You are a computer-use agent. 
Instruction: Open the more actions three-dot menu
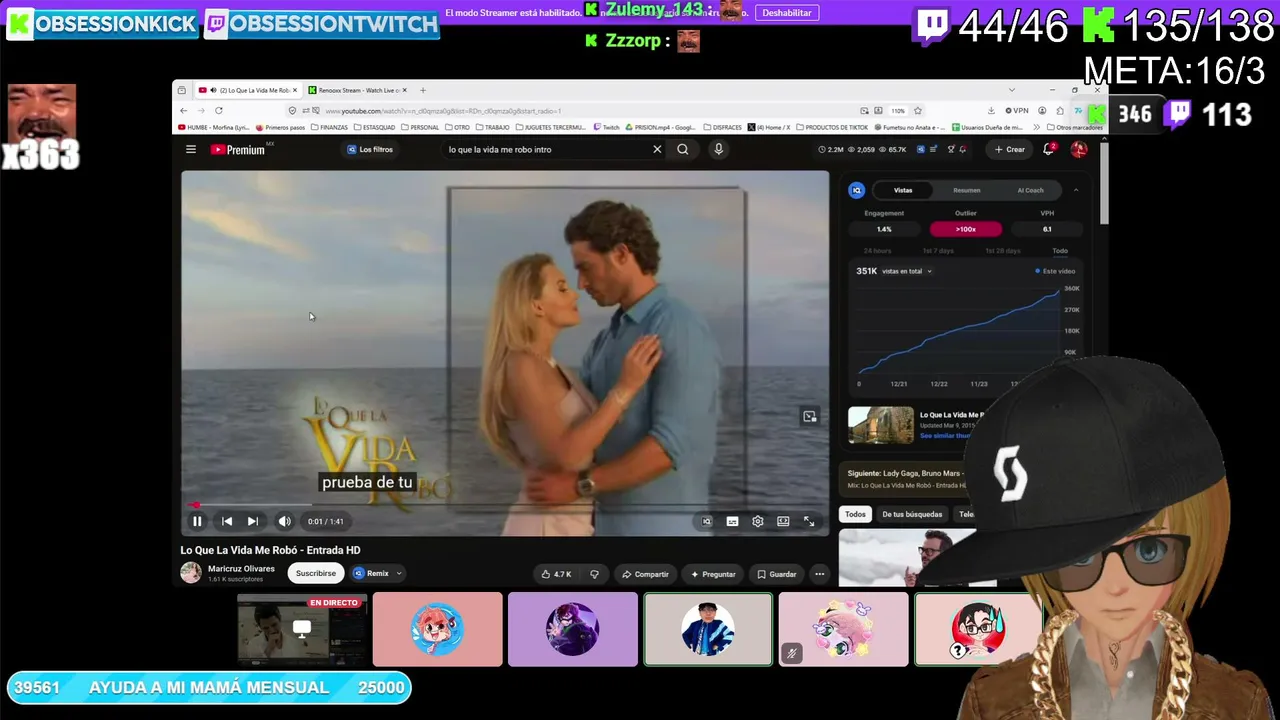pyautogui.click(x=820, y=574)
